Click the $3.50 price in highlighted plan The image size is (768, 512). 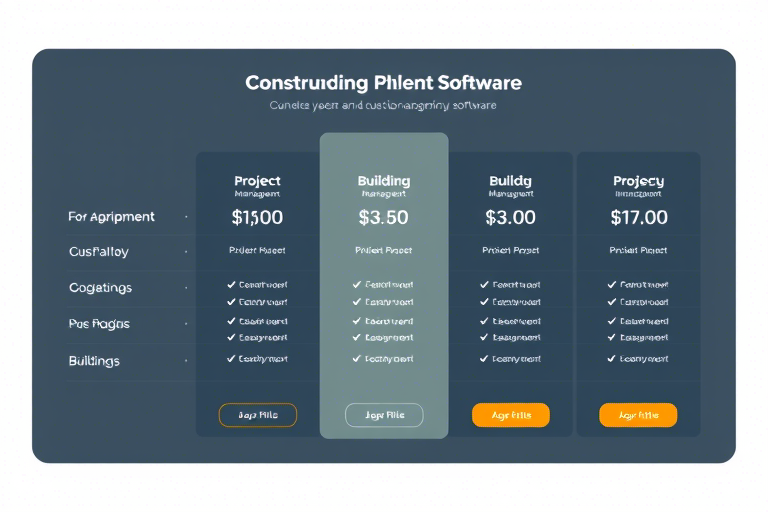click(x=384, y=218)
